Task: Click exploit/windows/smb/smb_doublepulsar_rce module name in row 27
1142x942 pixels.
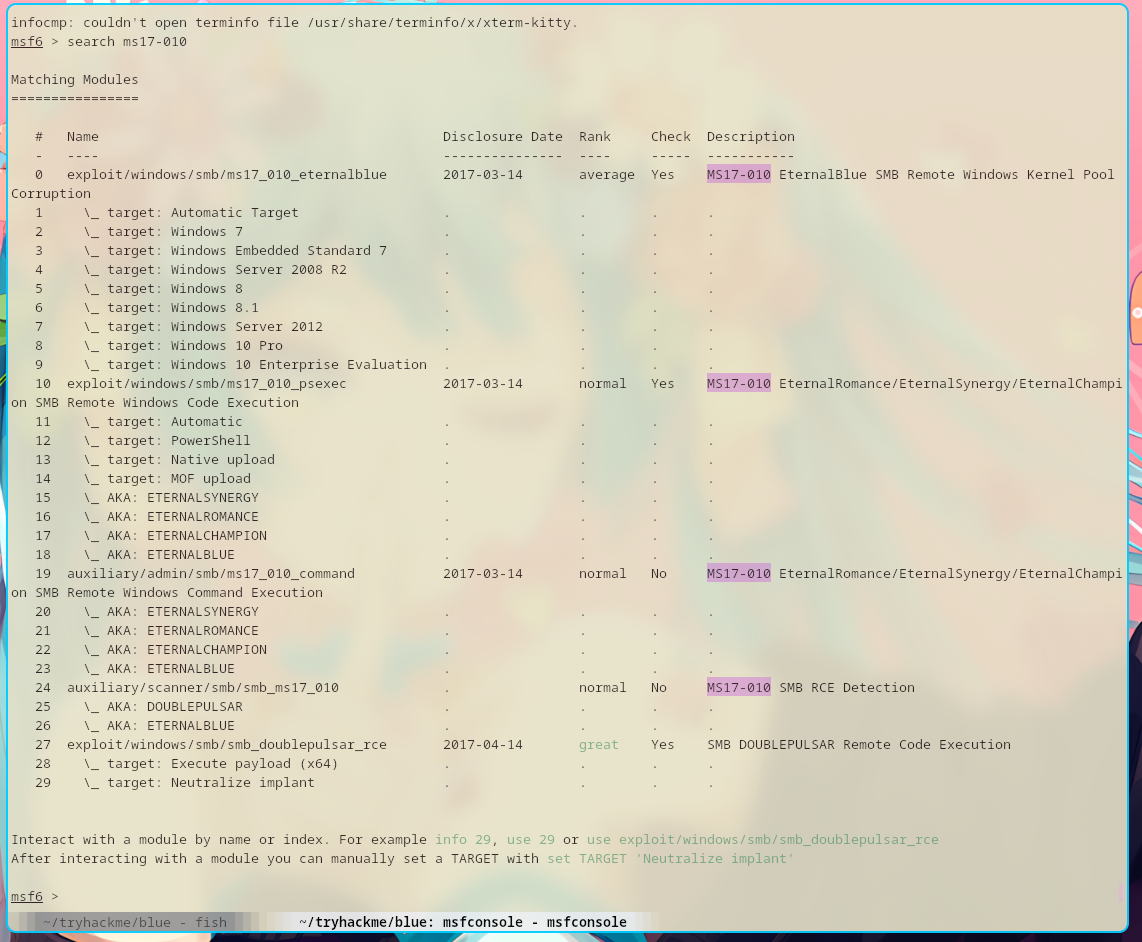Action: coord(227,745)
